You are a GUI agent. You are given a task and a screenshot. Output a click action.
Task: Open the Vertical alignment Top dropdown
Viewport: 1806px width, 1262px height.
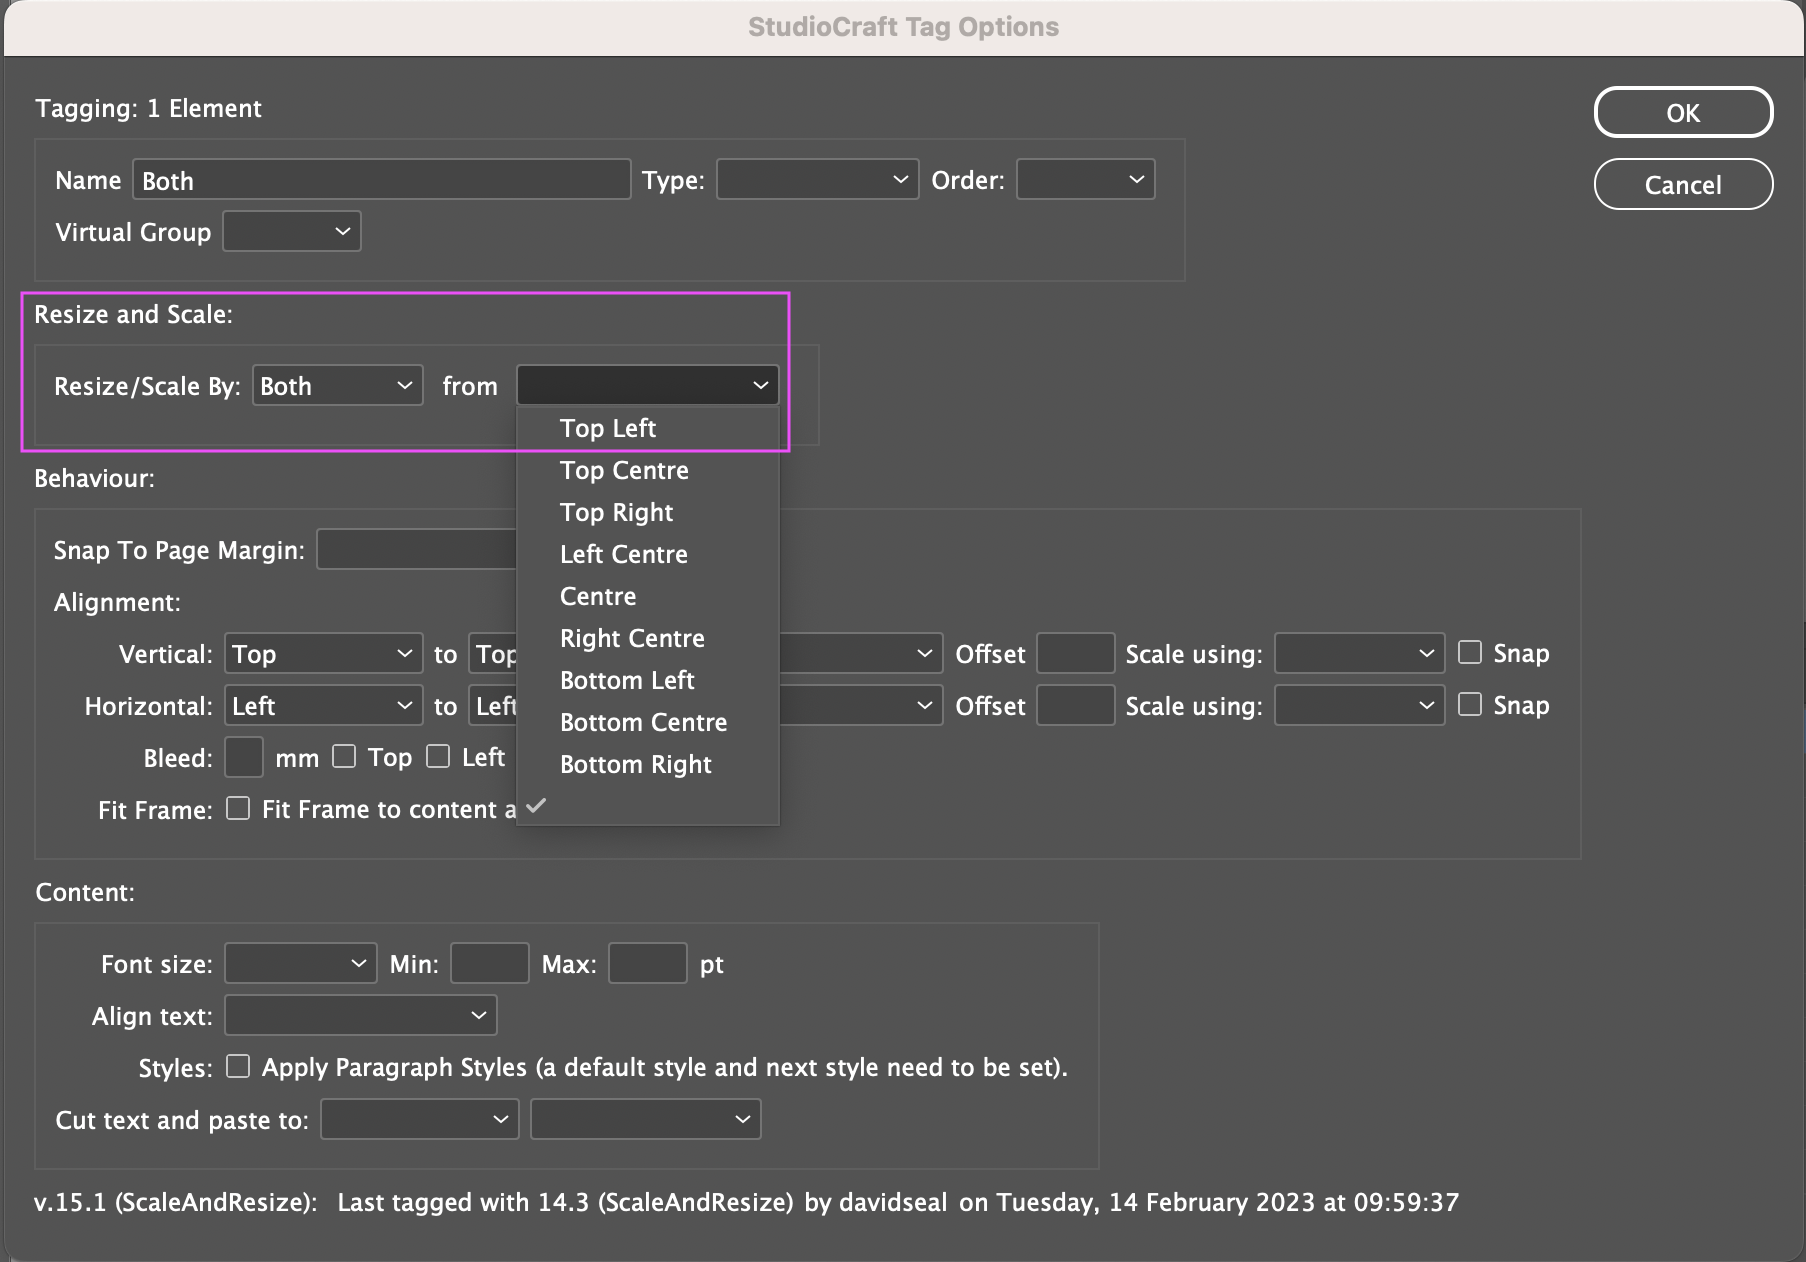323,654
